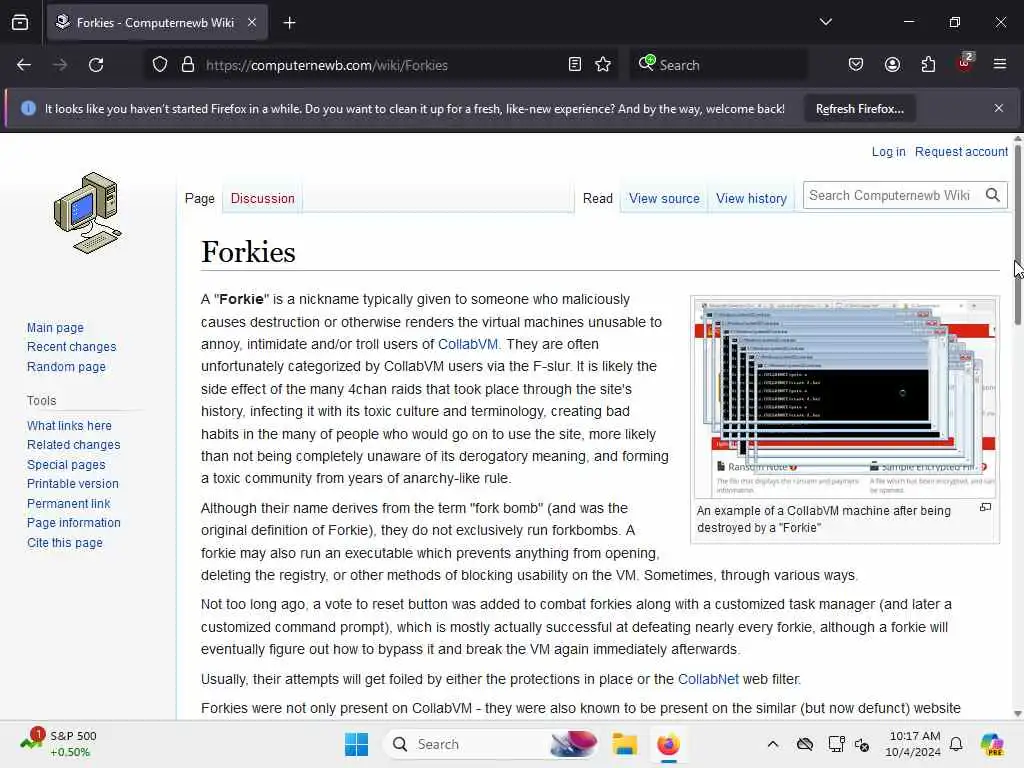Open the tracking protection shield icon

[160, 65]
